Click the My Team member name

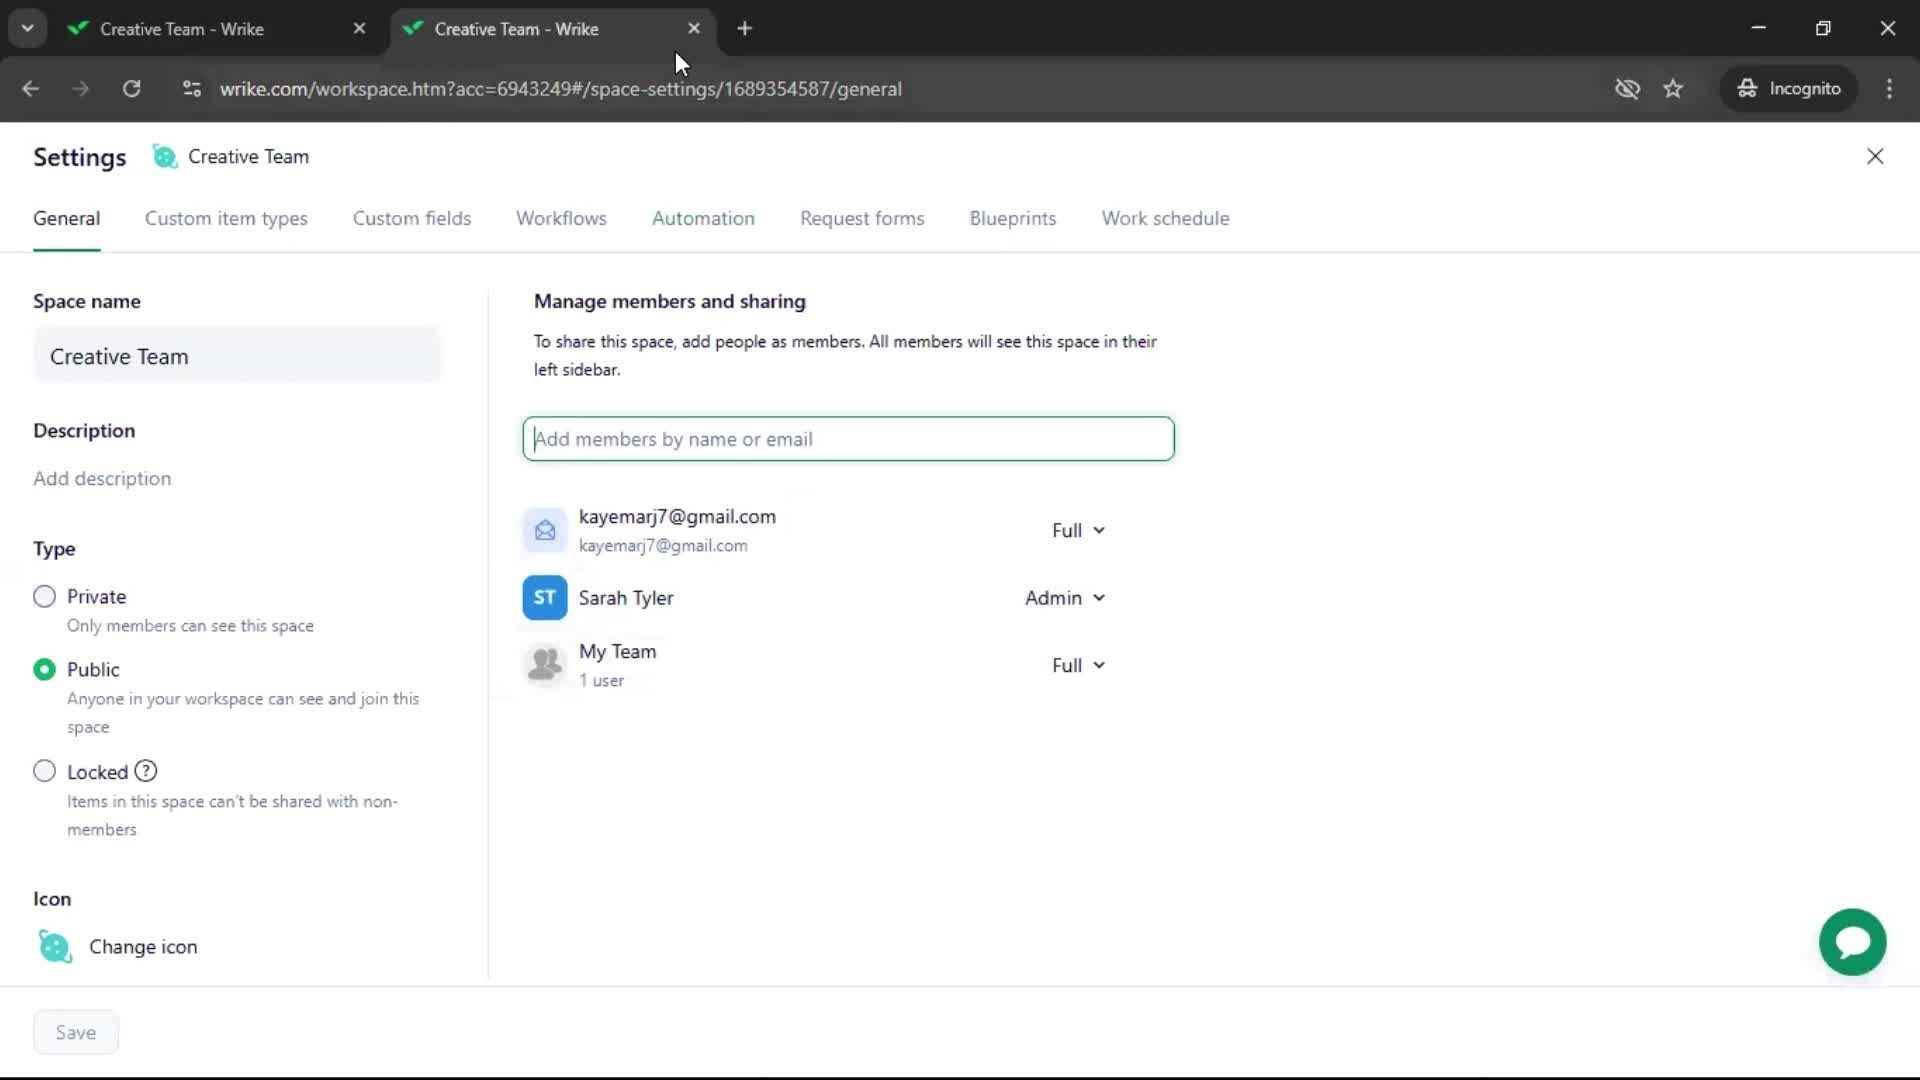point(617,652)
